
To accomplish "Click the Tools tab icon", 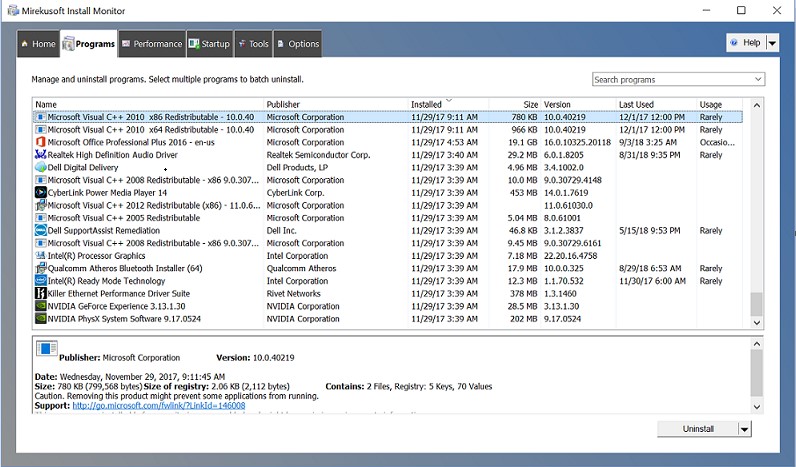I will pos(242,44).
